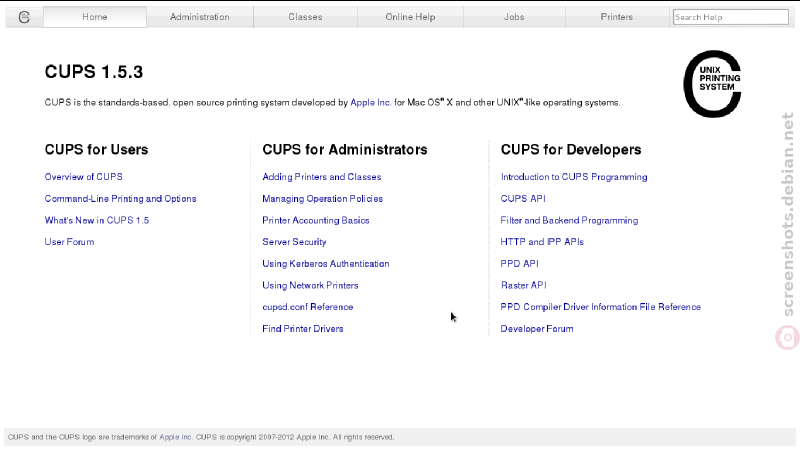800x450 pixels.
Task: Open Printer Accounting Basics link
Action: pos(316,220)
